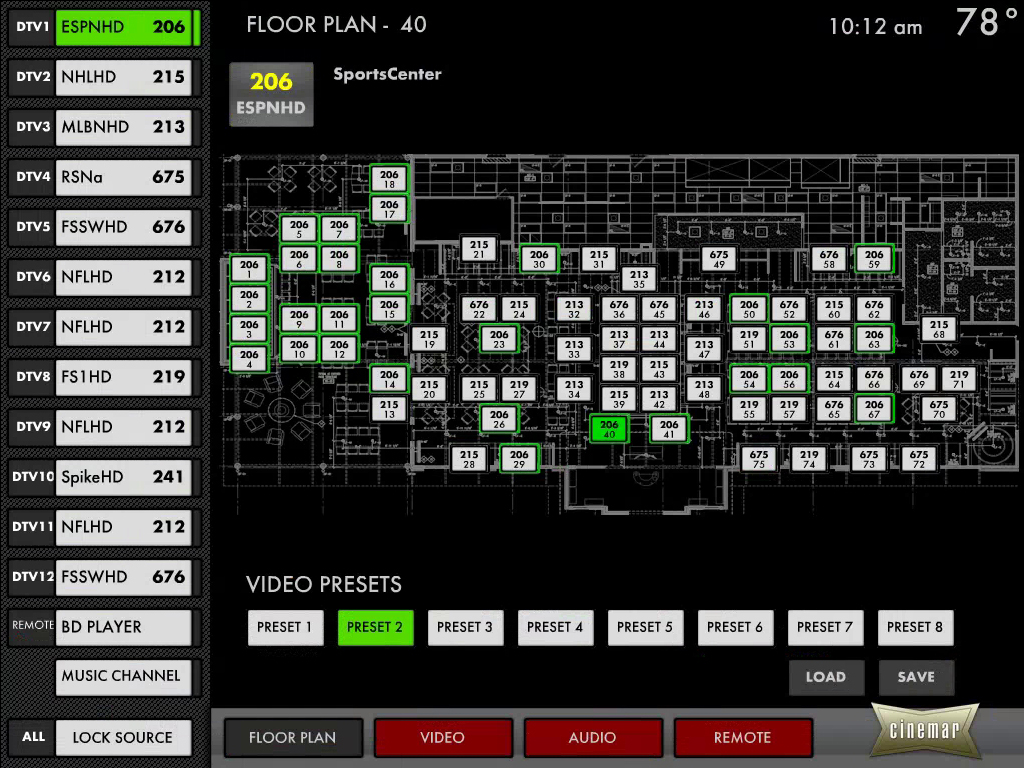Pick video PRESET 7

click(825, 628)
